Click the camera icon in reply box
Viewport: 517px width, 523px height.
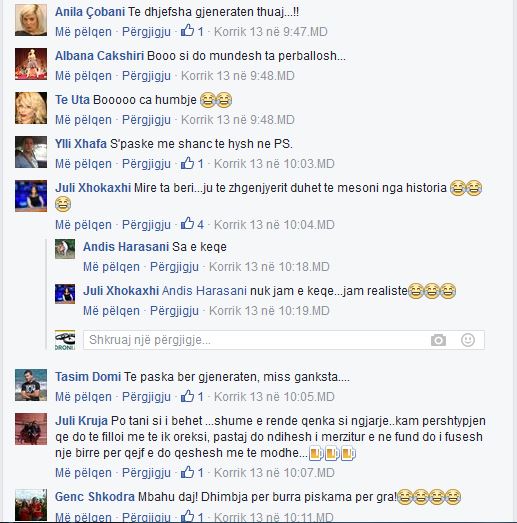[x=438, y=340]
